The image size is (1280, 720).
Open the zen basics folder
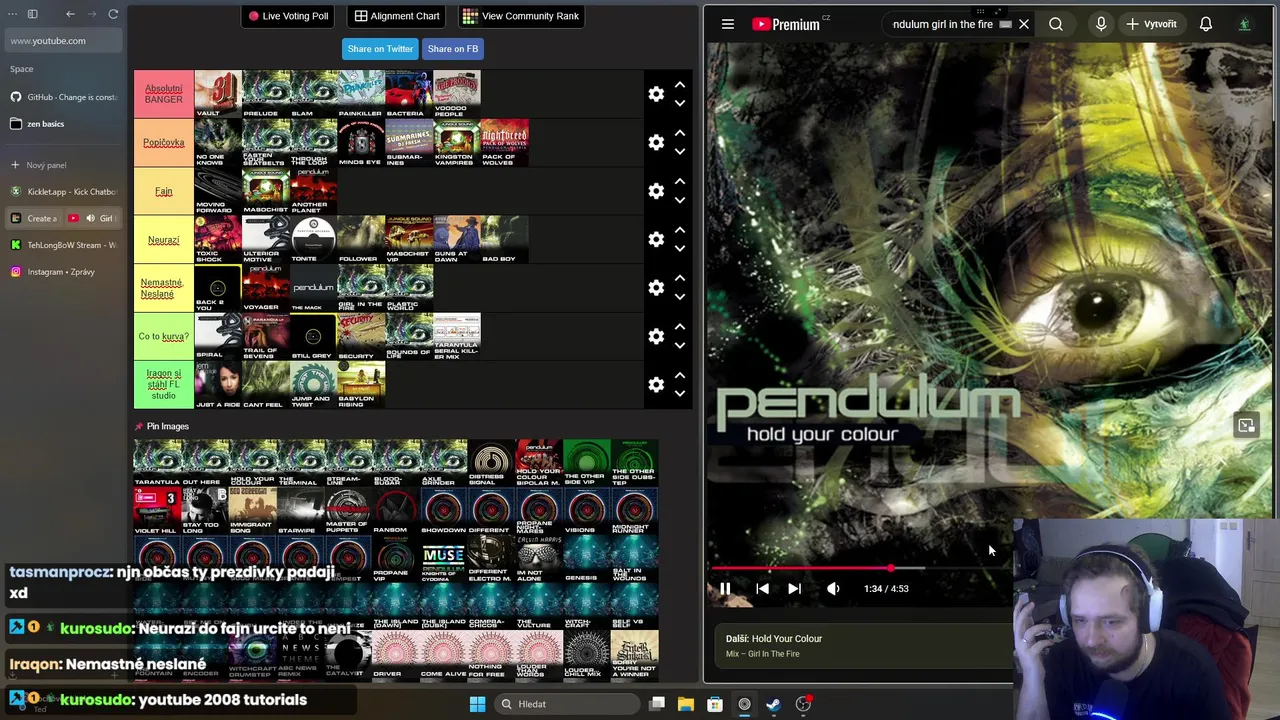pos(63,124)
